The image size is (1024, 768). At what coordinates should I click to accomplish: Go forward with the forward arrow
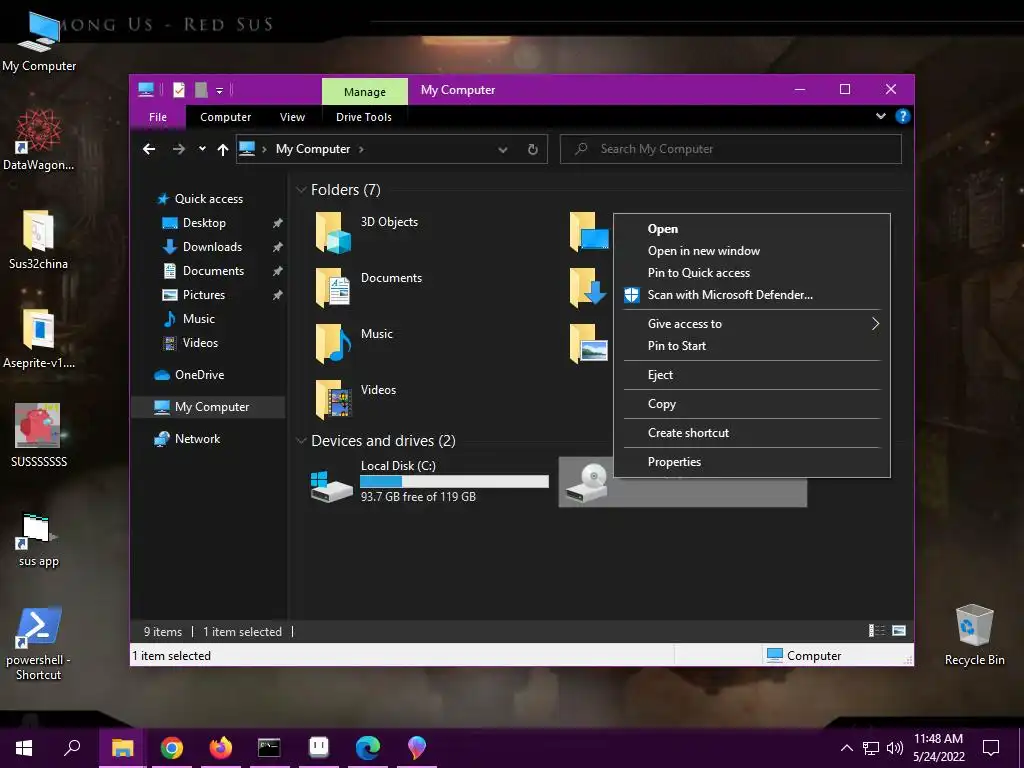(x=178, y=150)
